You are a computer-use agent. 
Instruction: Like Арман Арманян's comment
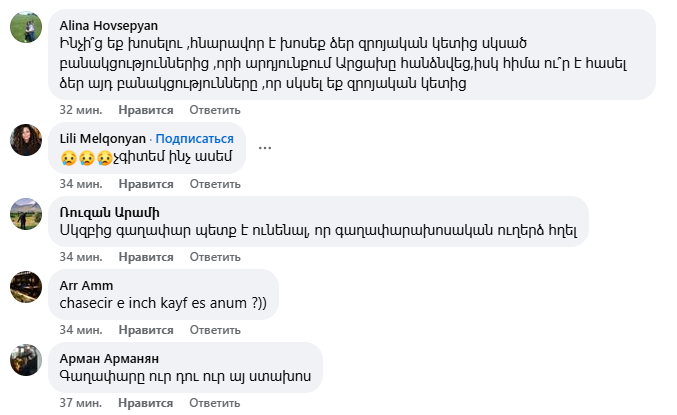tap(146, 403)
